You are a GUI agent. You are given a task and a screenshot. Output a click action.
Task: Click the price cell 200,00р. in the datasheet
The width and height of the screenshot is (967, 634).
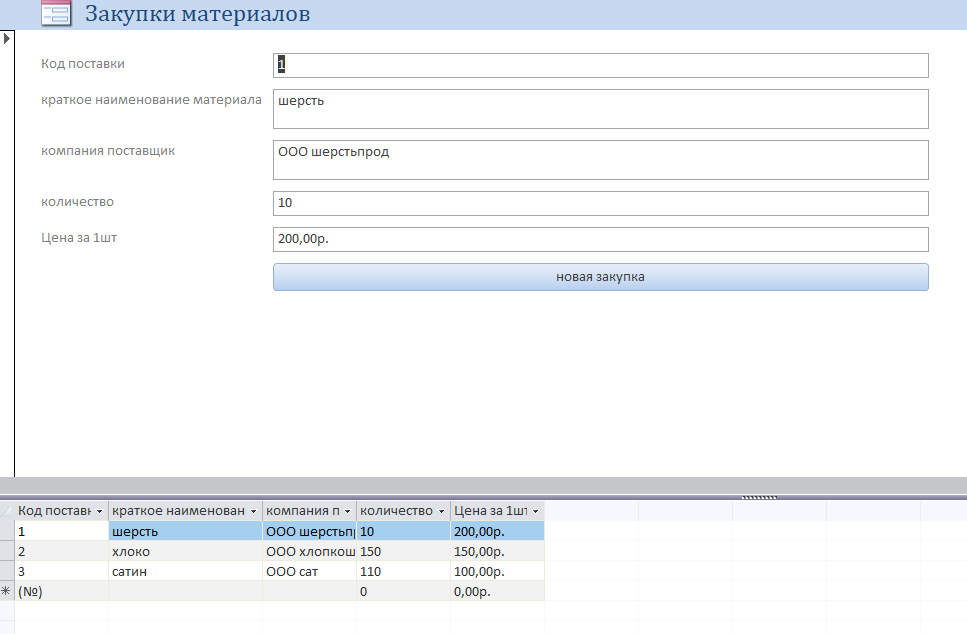coord(498,531)
